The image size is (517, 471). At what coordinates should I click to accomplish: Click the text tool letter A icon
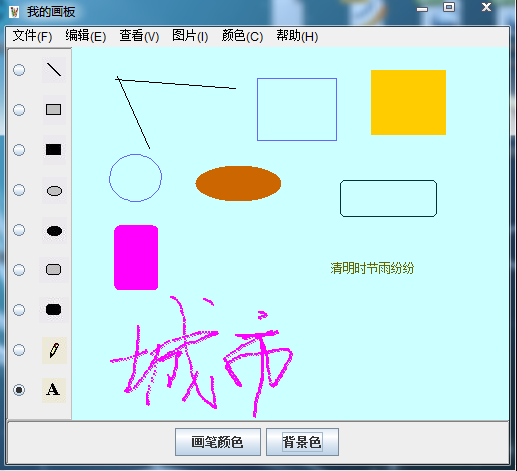point(54,390)
